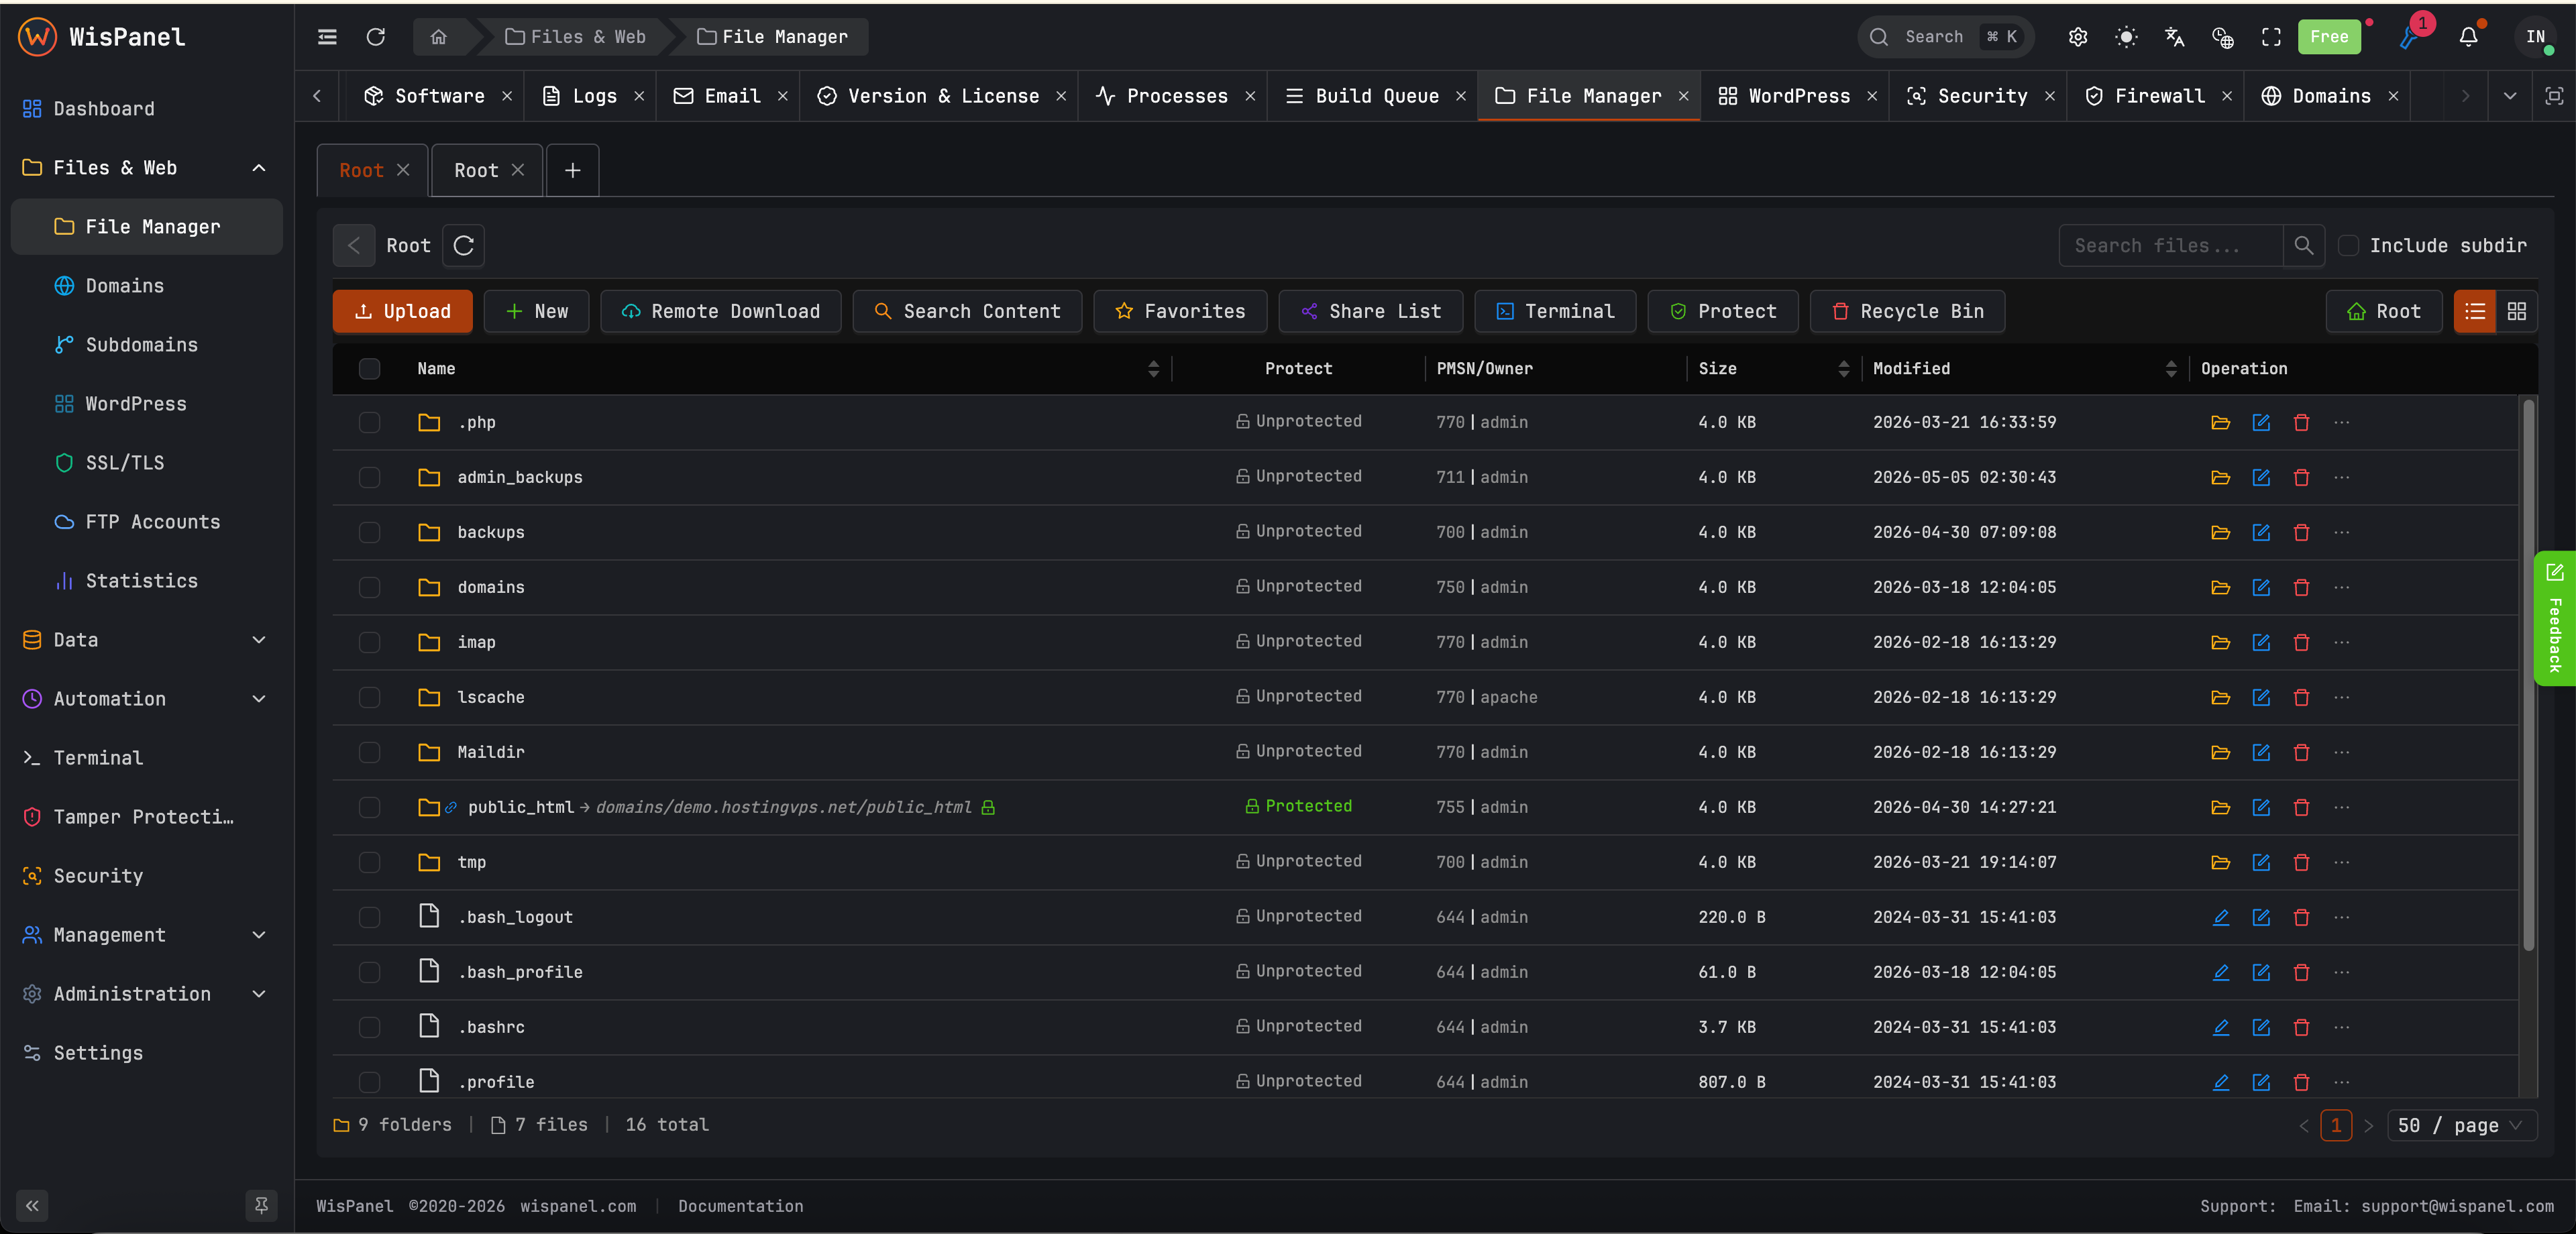The image size is (2576, 1234).
Task: Click the refresh icon in top bar
Action: [x=376, y=37]
